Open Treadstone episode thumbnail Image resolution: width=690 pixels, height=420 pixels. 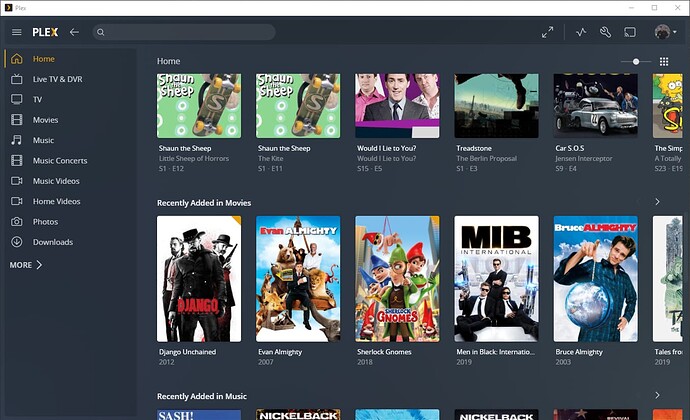[496, 106]
